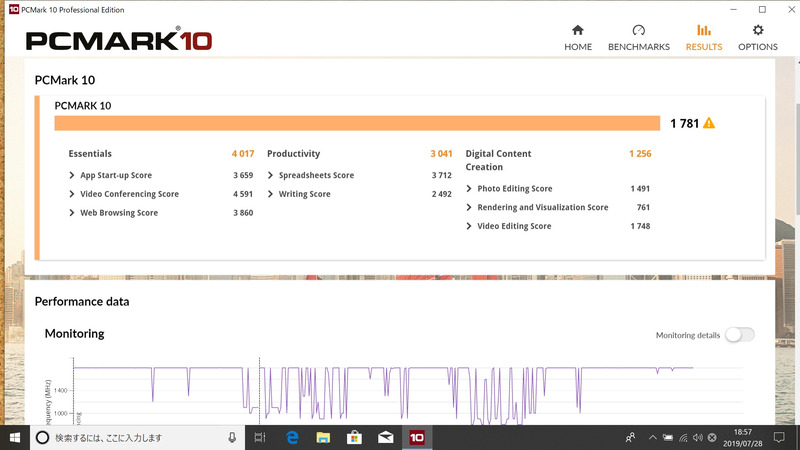Open Microsoft Edge from the taskbar

click(x=292, y=437)
